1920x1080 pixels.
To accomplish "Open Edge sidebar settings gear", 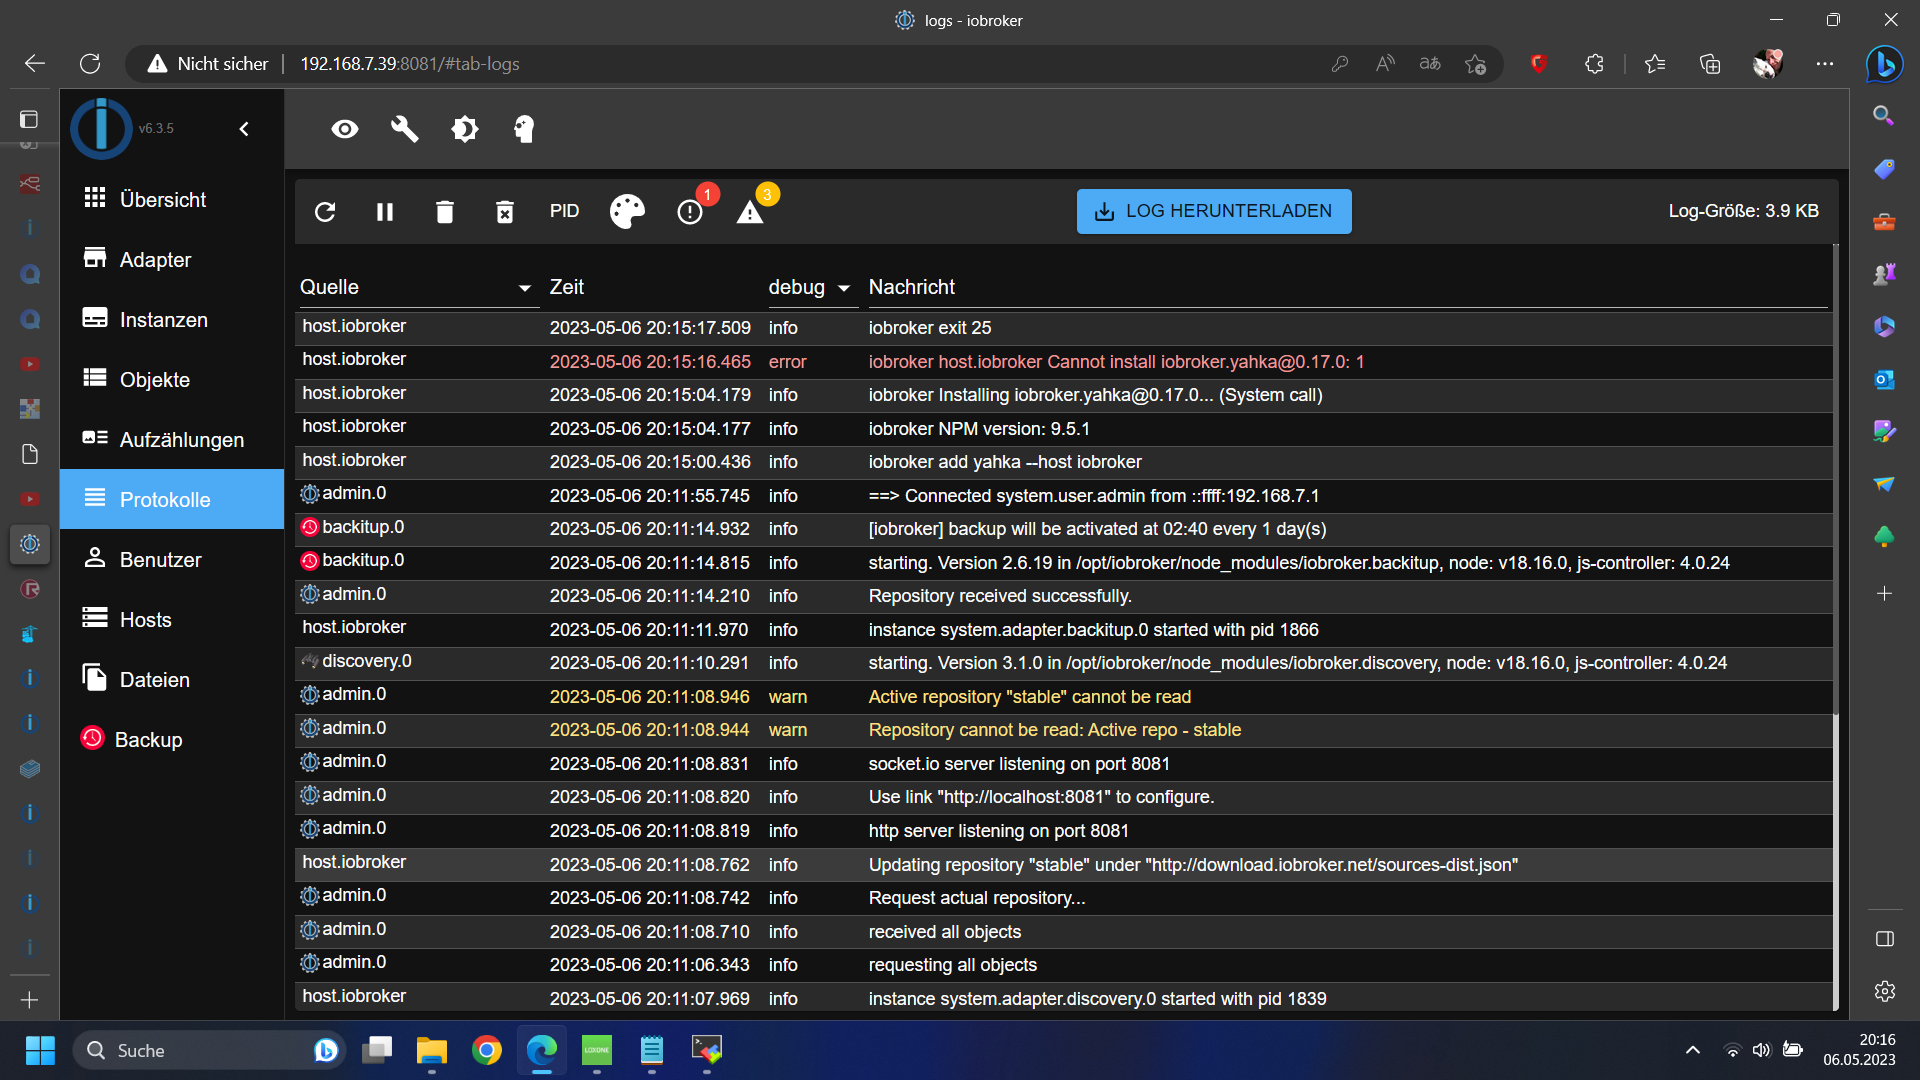I will coord(1884,991).
